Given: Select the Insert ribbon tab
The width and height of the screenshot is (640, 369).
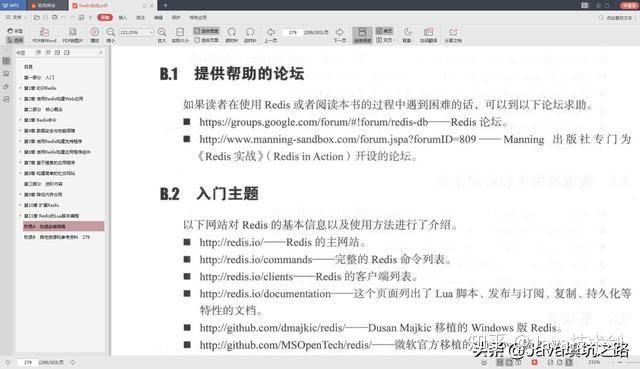Looking at the screenshot, I should [122, 18].
